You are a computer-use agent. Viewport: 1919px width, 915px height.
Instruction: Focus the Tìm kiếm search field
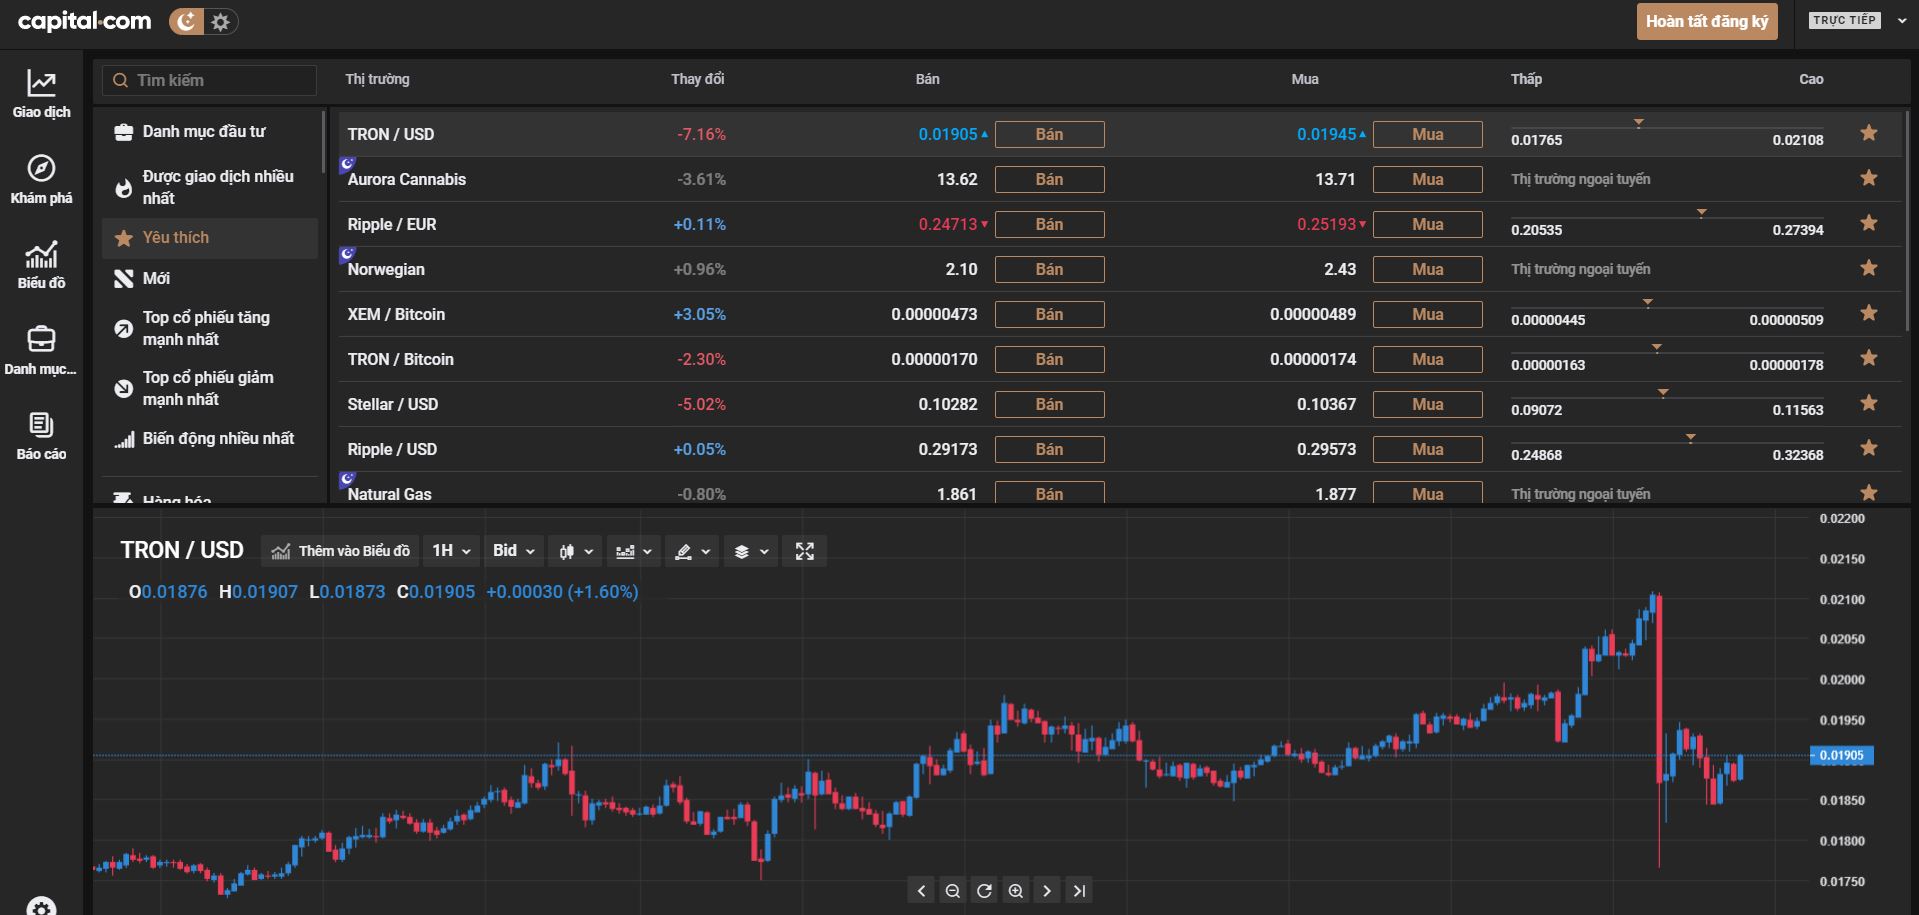[x=209, y=80]
